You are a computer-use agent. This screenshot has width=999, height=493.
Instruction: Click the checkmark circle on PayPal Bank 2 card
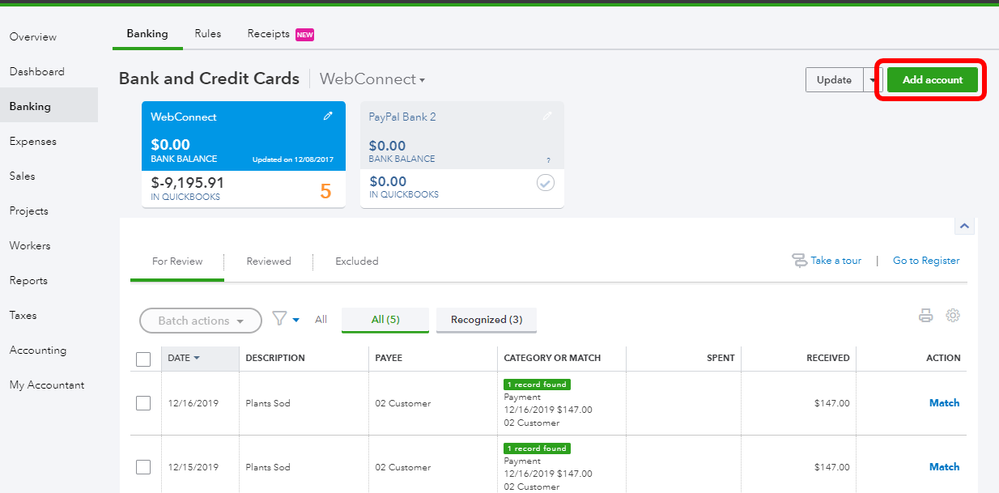[x=545, y=183]
